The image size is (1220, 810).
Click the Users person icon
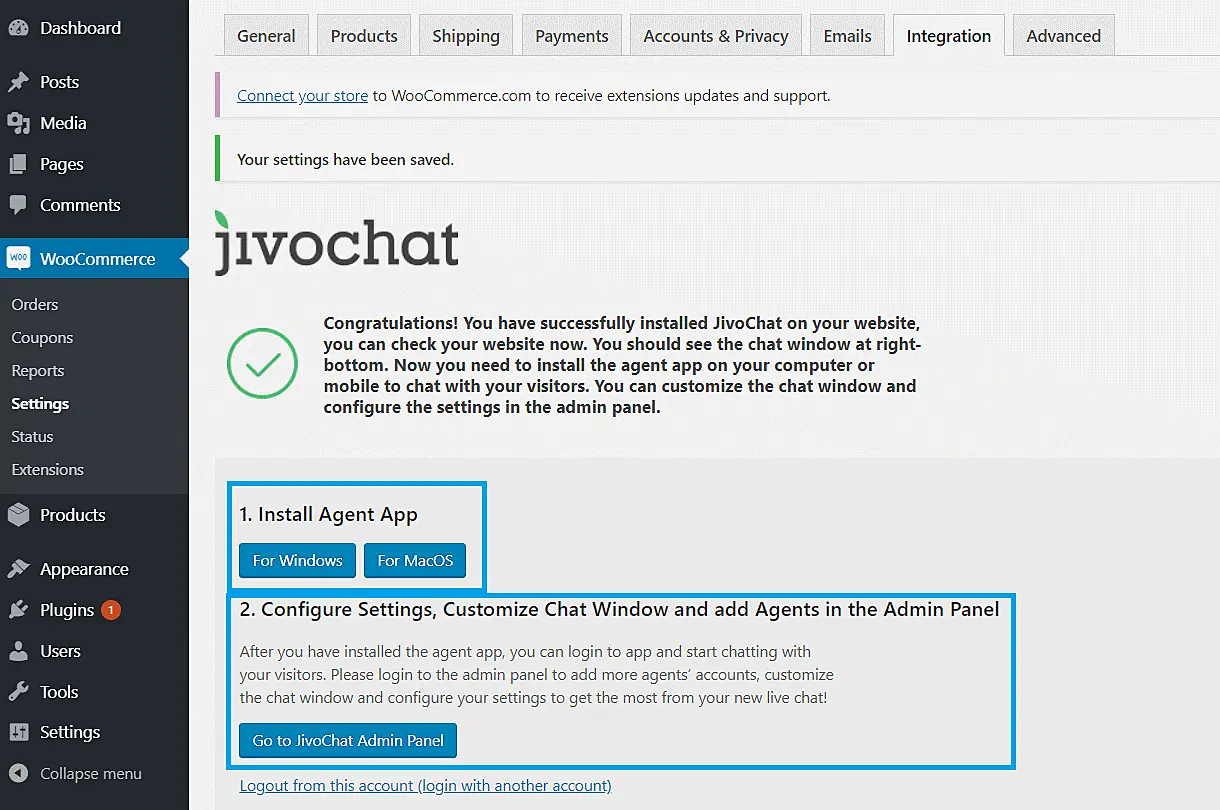click(18, 651)
